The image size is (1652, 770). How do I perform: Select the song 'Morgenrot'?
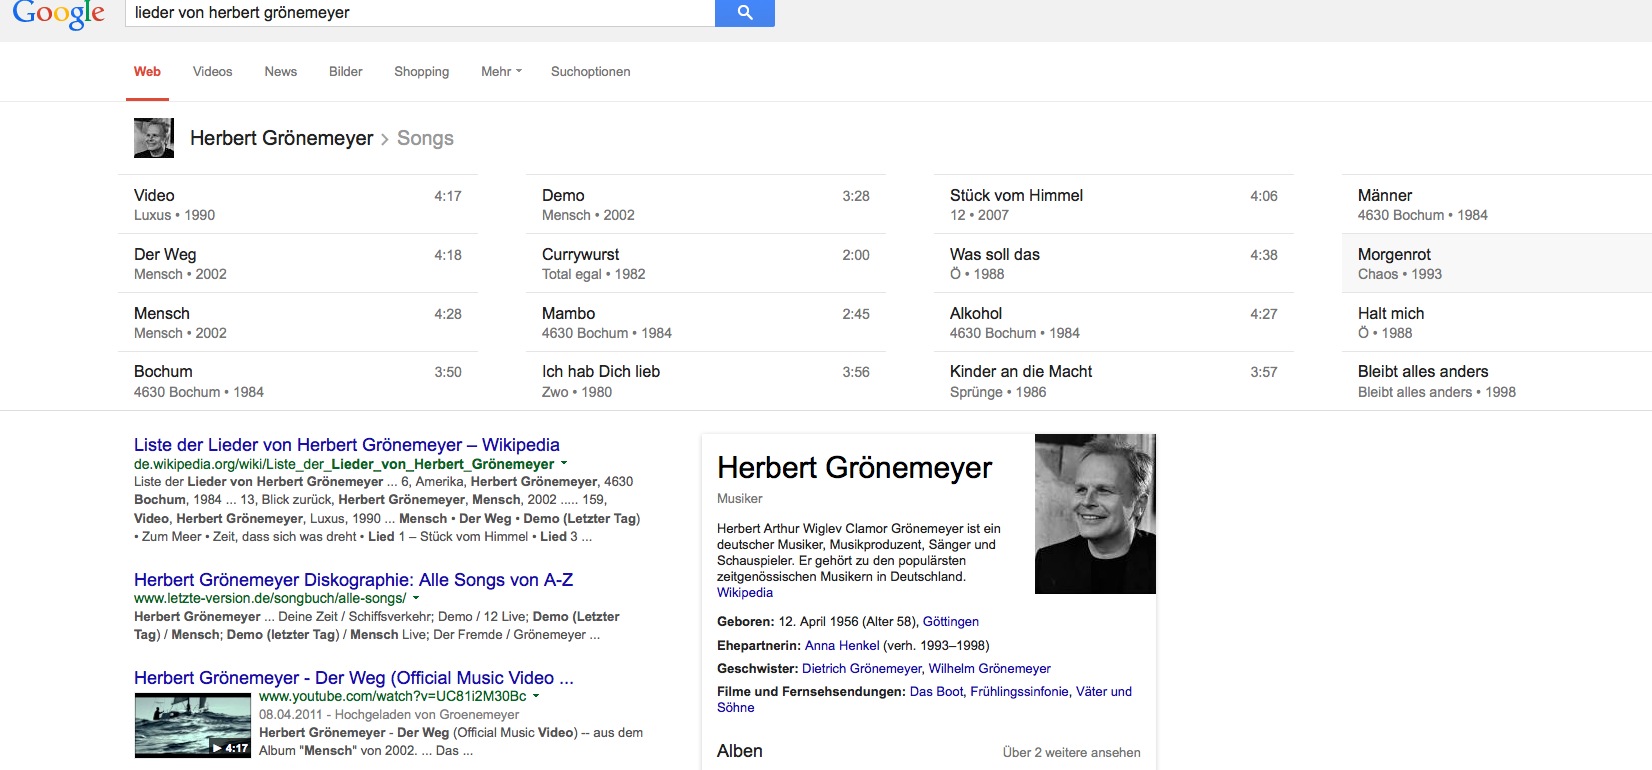click(1497, 263)
